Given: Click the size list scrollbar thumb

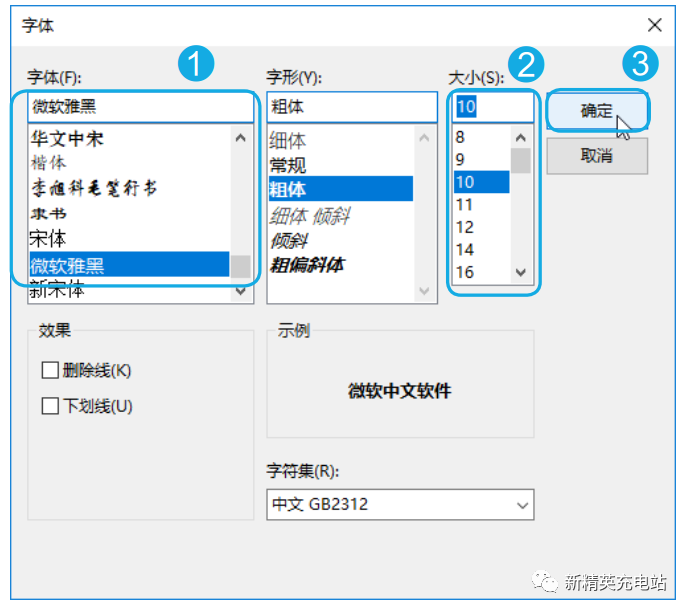Looking at the screenshot, I should click(x=521, y=161).
